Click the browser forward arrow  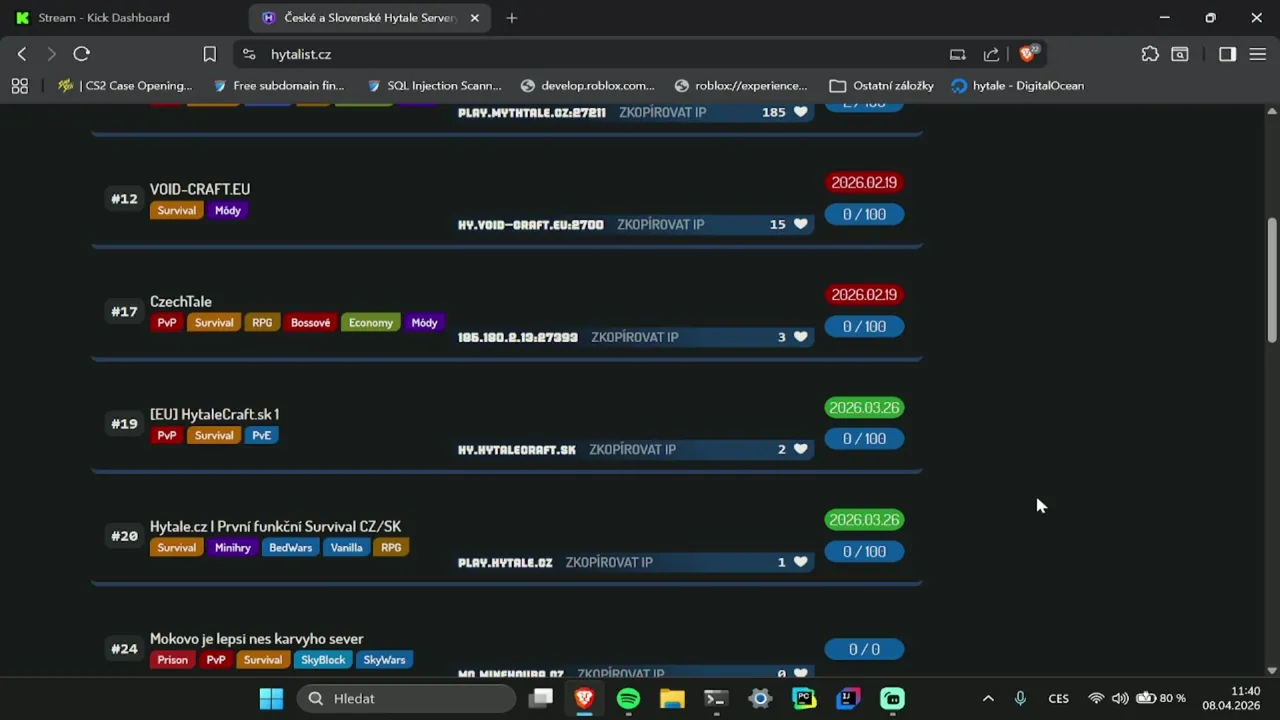[x=51, y=54]
